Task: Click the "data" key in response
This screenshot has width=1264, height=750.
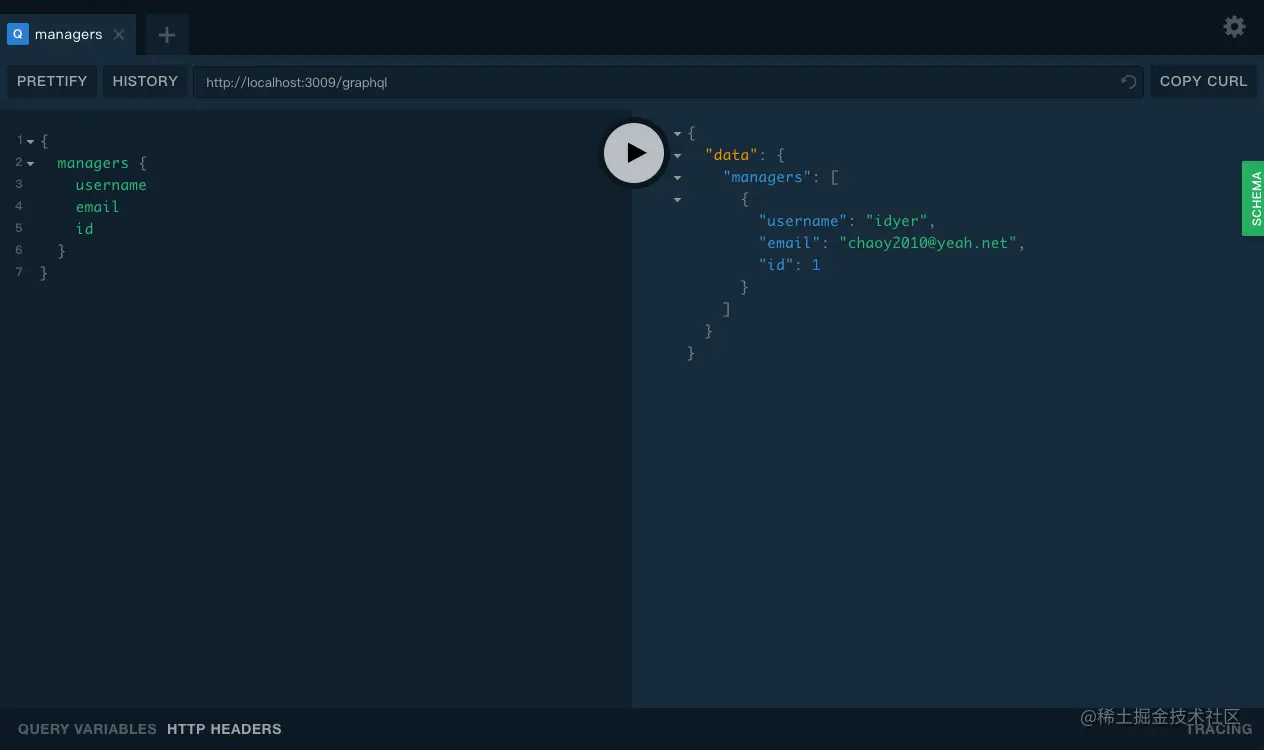Action: coord(731,155)
